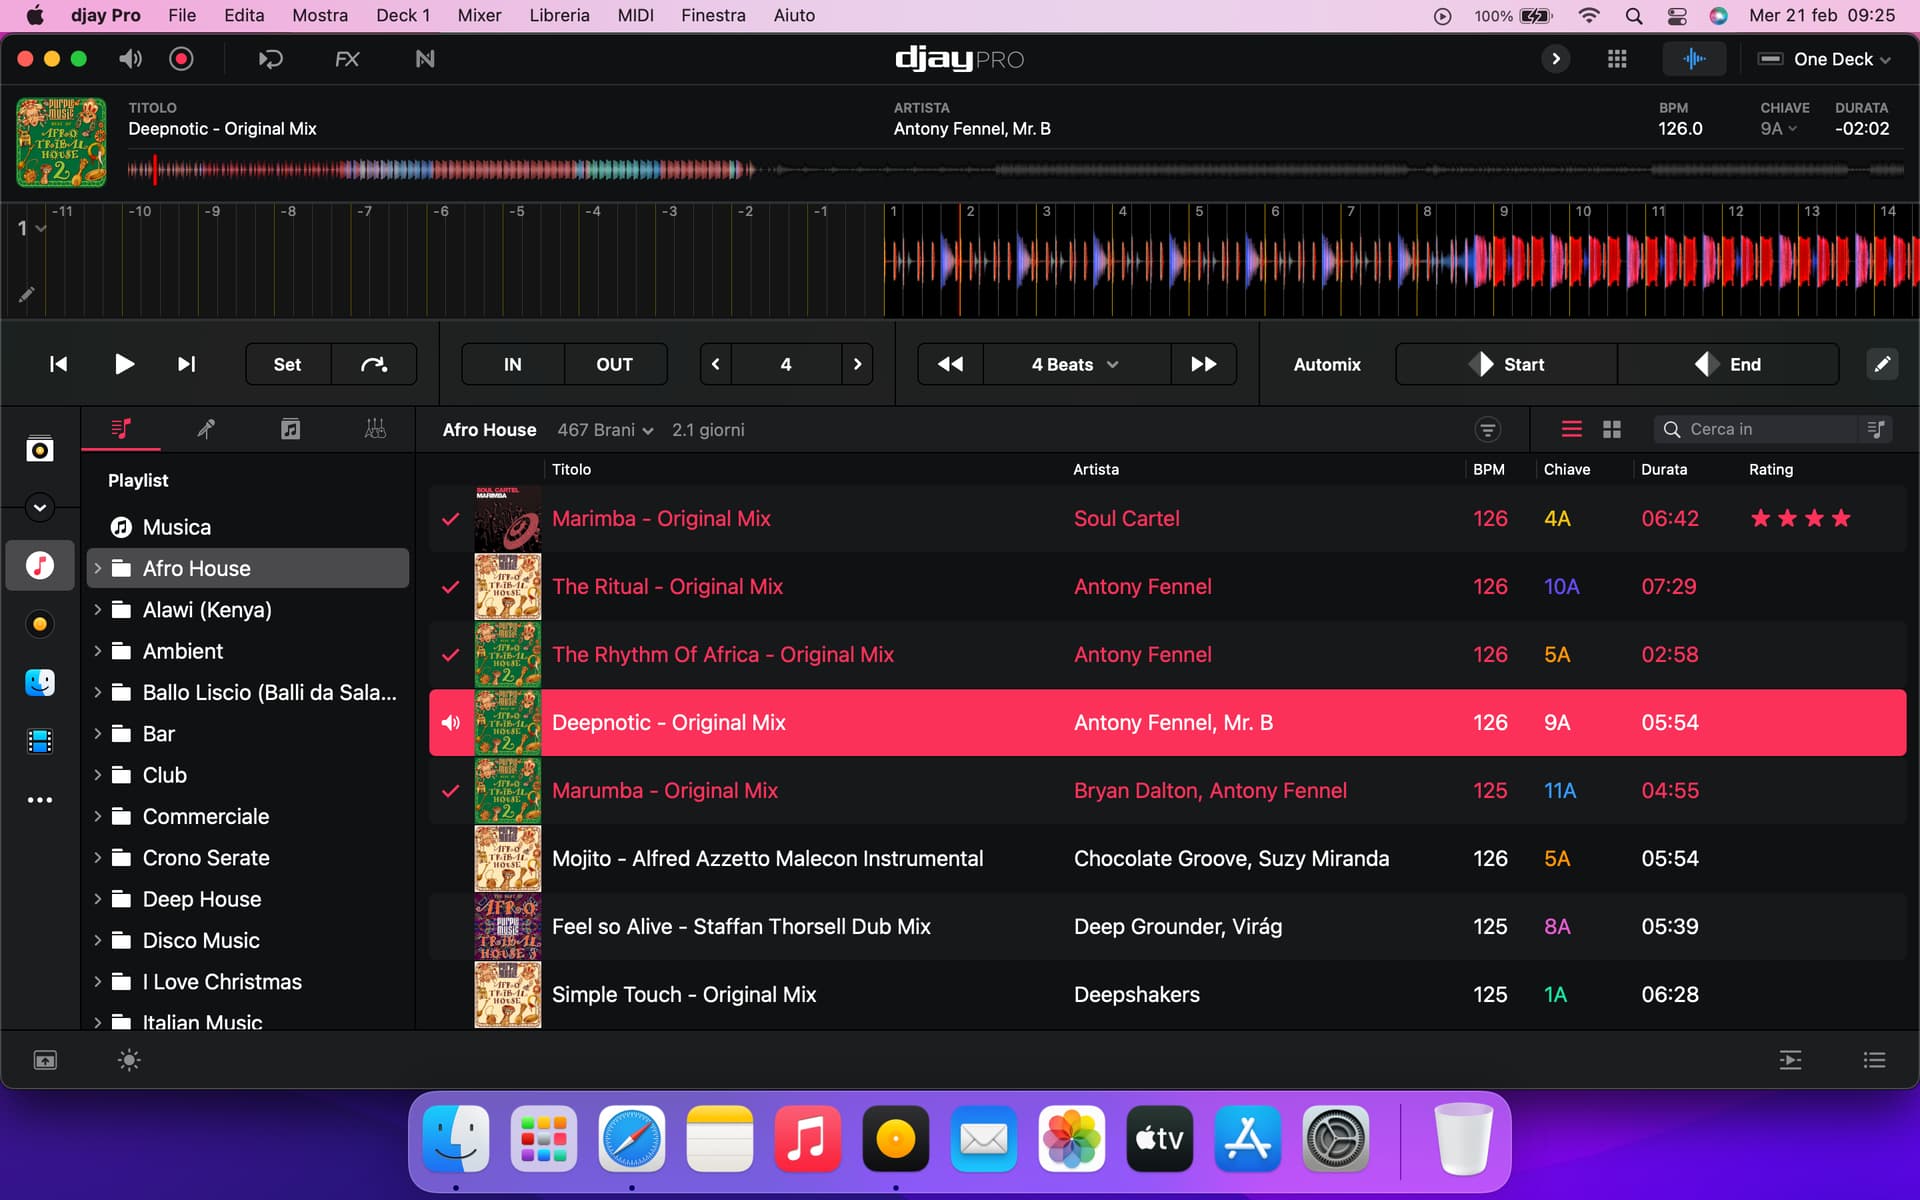The image size is (1920, 1200).
Task: Click the Cerca in search field
Action: tap(1758, 430)
